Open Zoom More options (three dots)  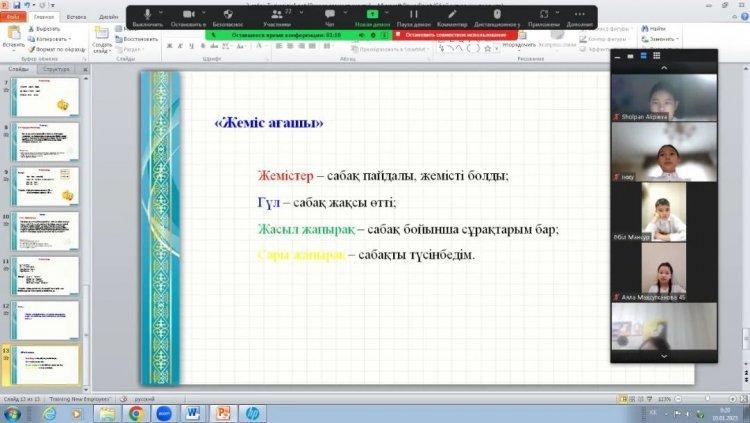click(x=580, y=17)
